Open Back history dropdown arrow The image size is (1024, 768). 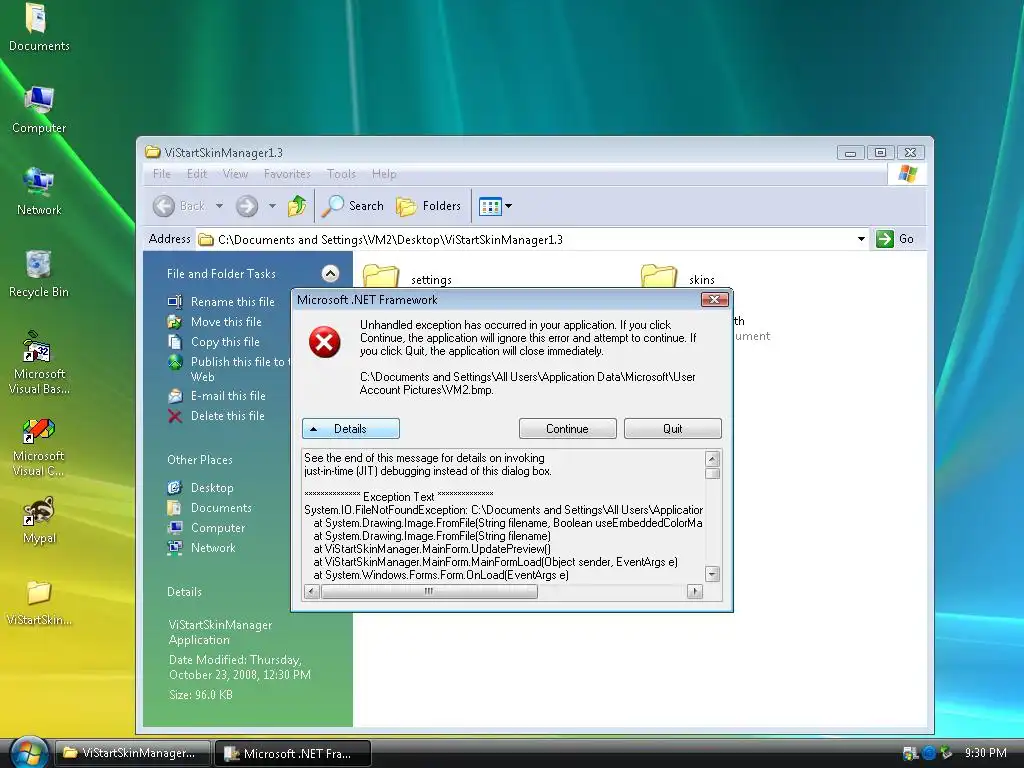(x=219, y=206)
